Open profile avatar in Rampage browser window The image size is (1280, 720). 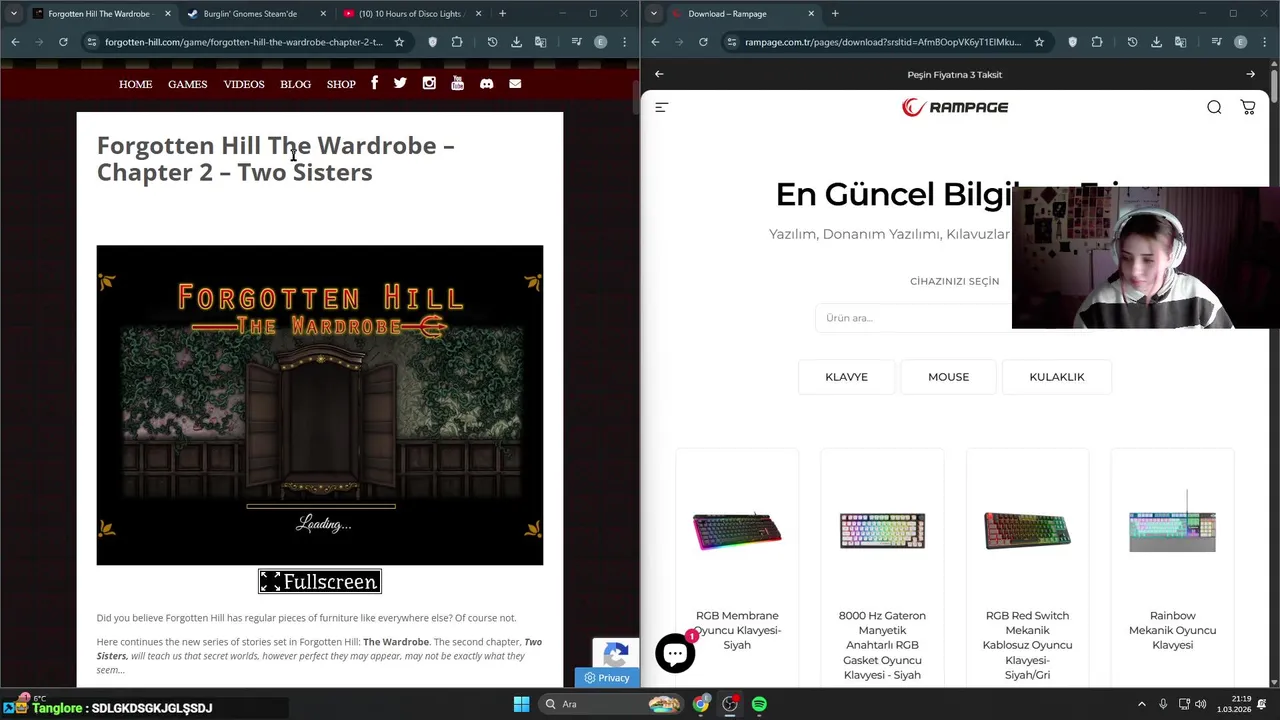coord(1240,42)
